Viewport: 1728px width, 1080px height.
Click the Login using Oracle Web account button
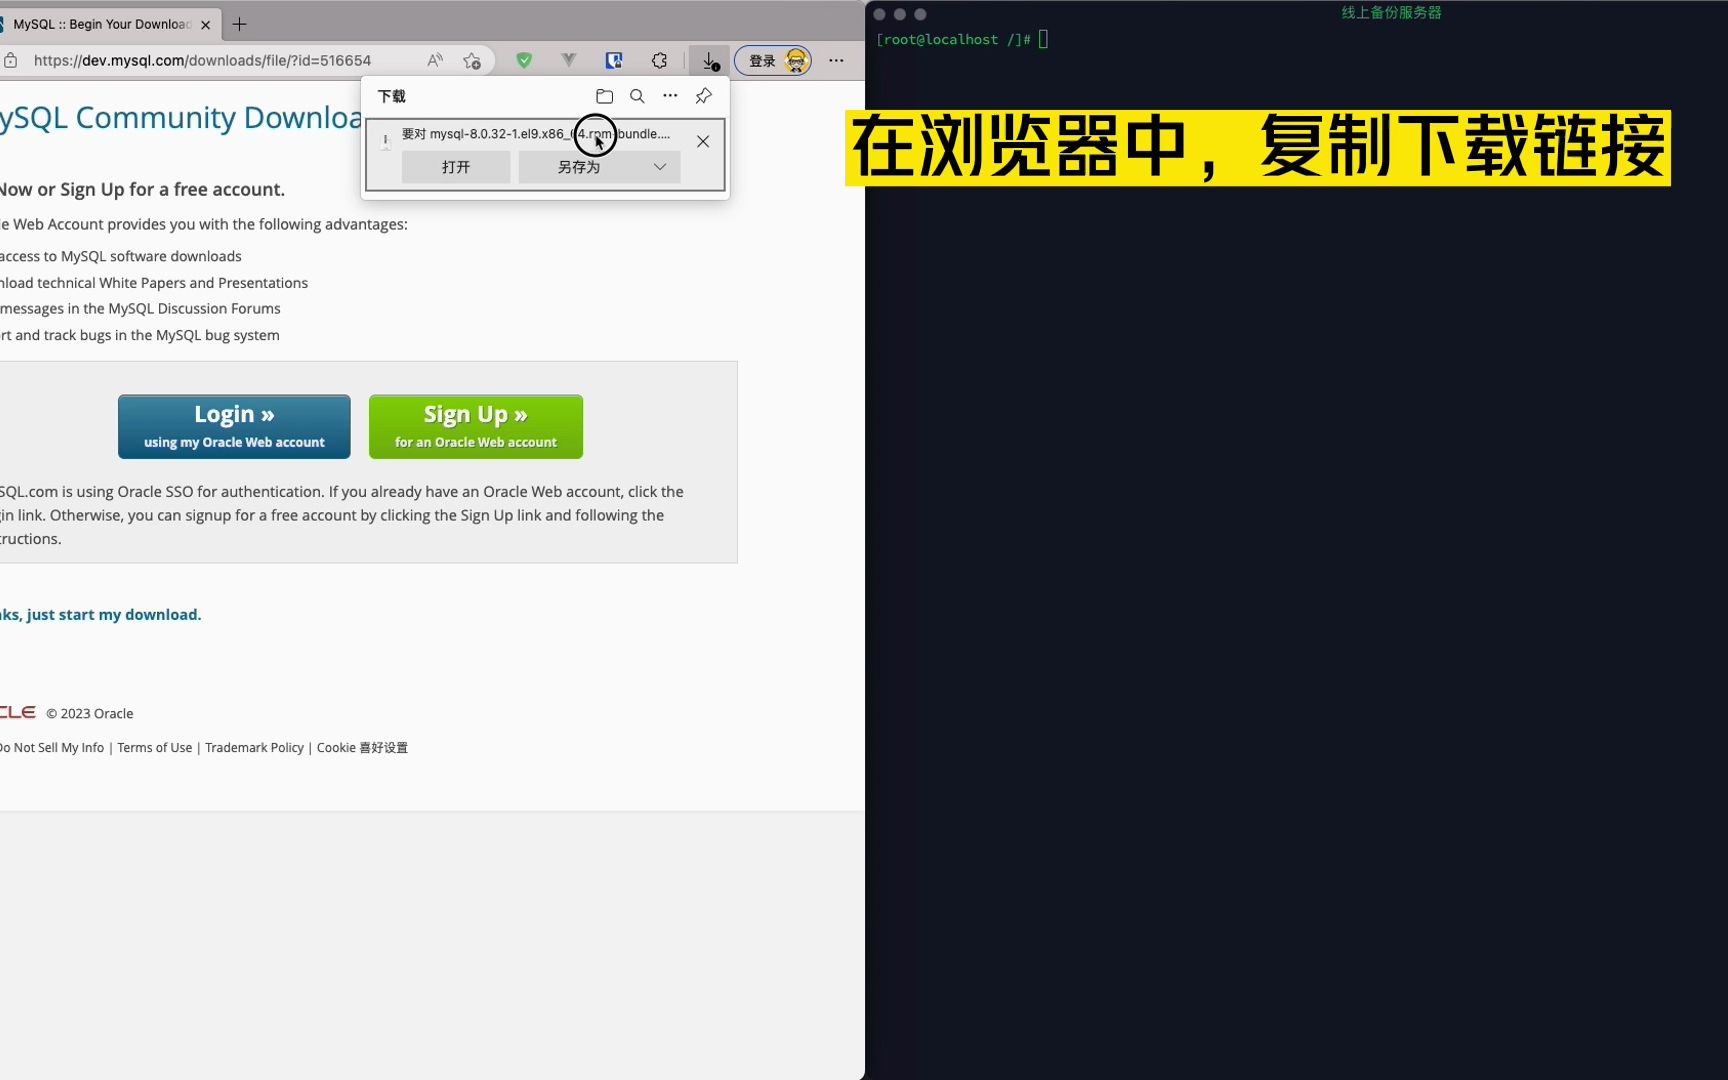click(233, 426)
